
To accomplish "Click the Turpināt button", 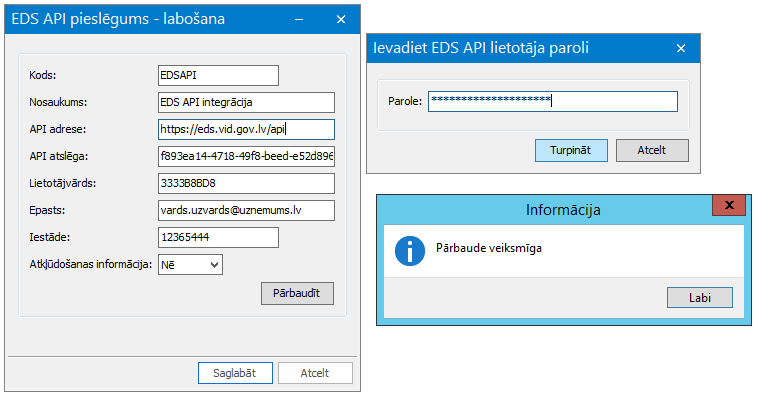I will (571, 150).
